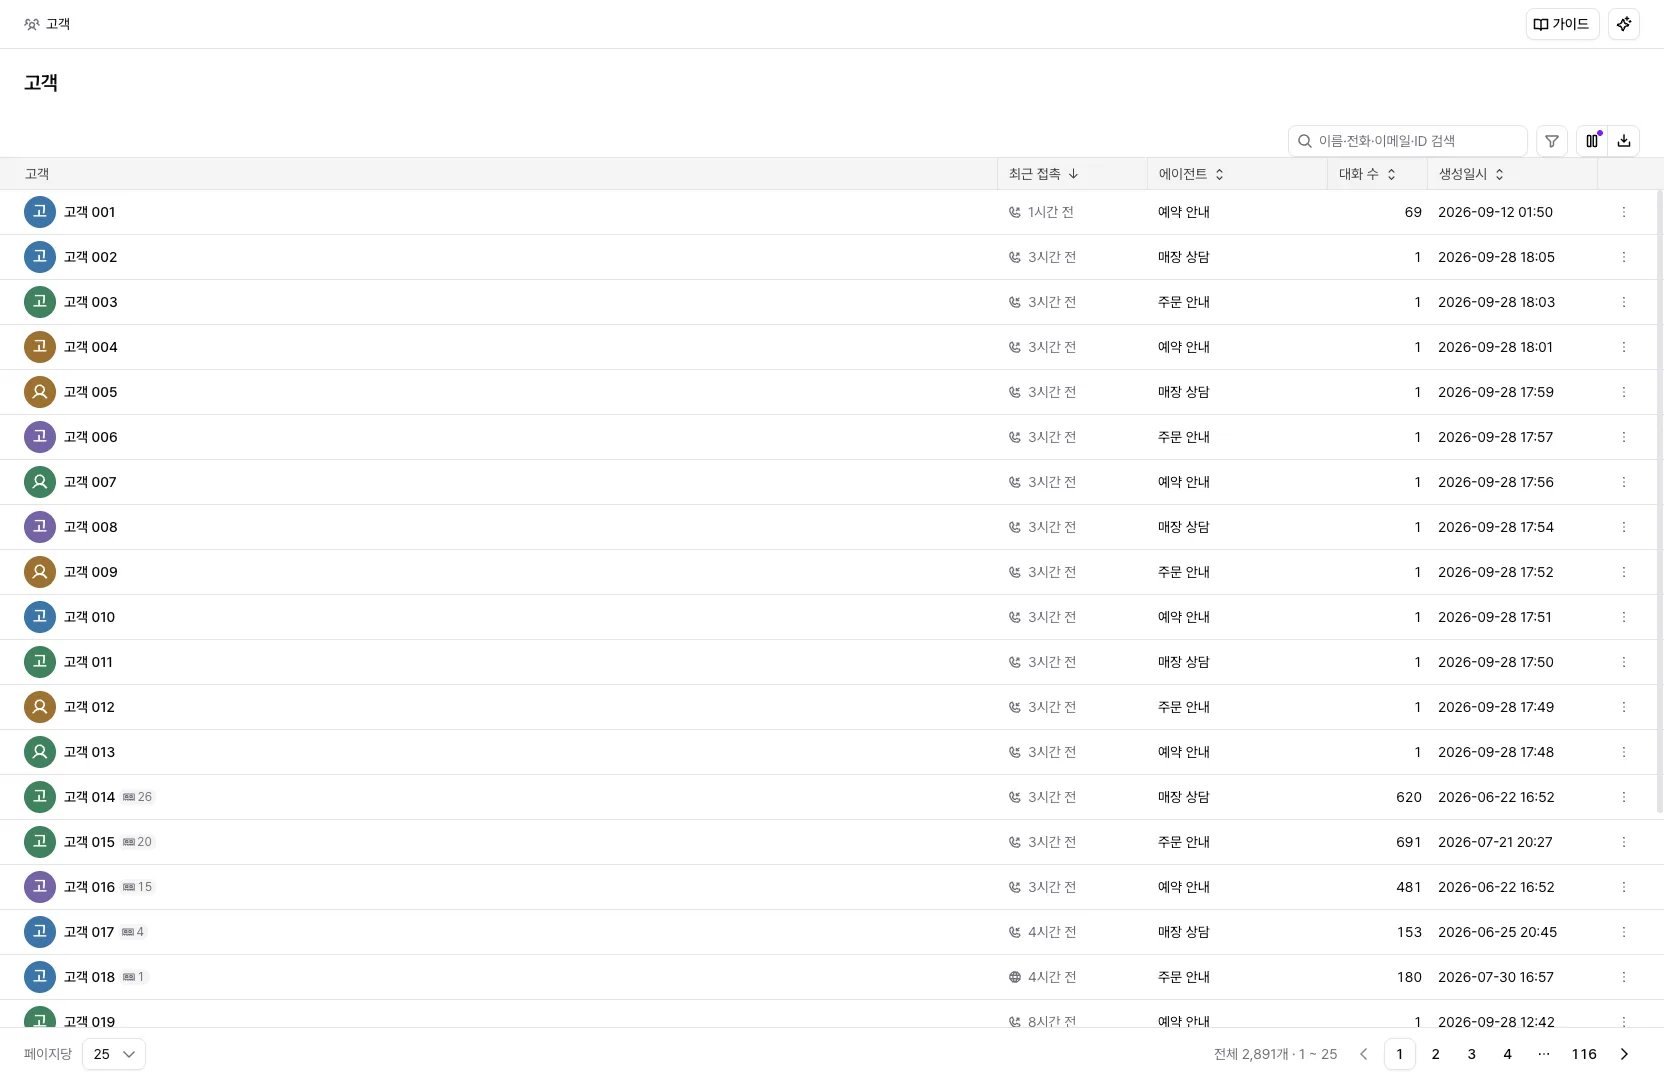Open the more menu for 고객 014
This screenshot has height=1080, width=1664.
[x=1624, y=797]
